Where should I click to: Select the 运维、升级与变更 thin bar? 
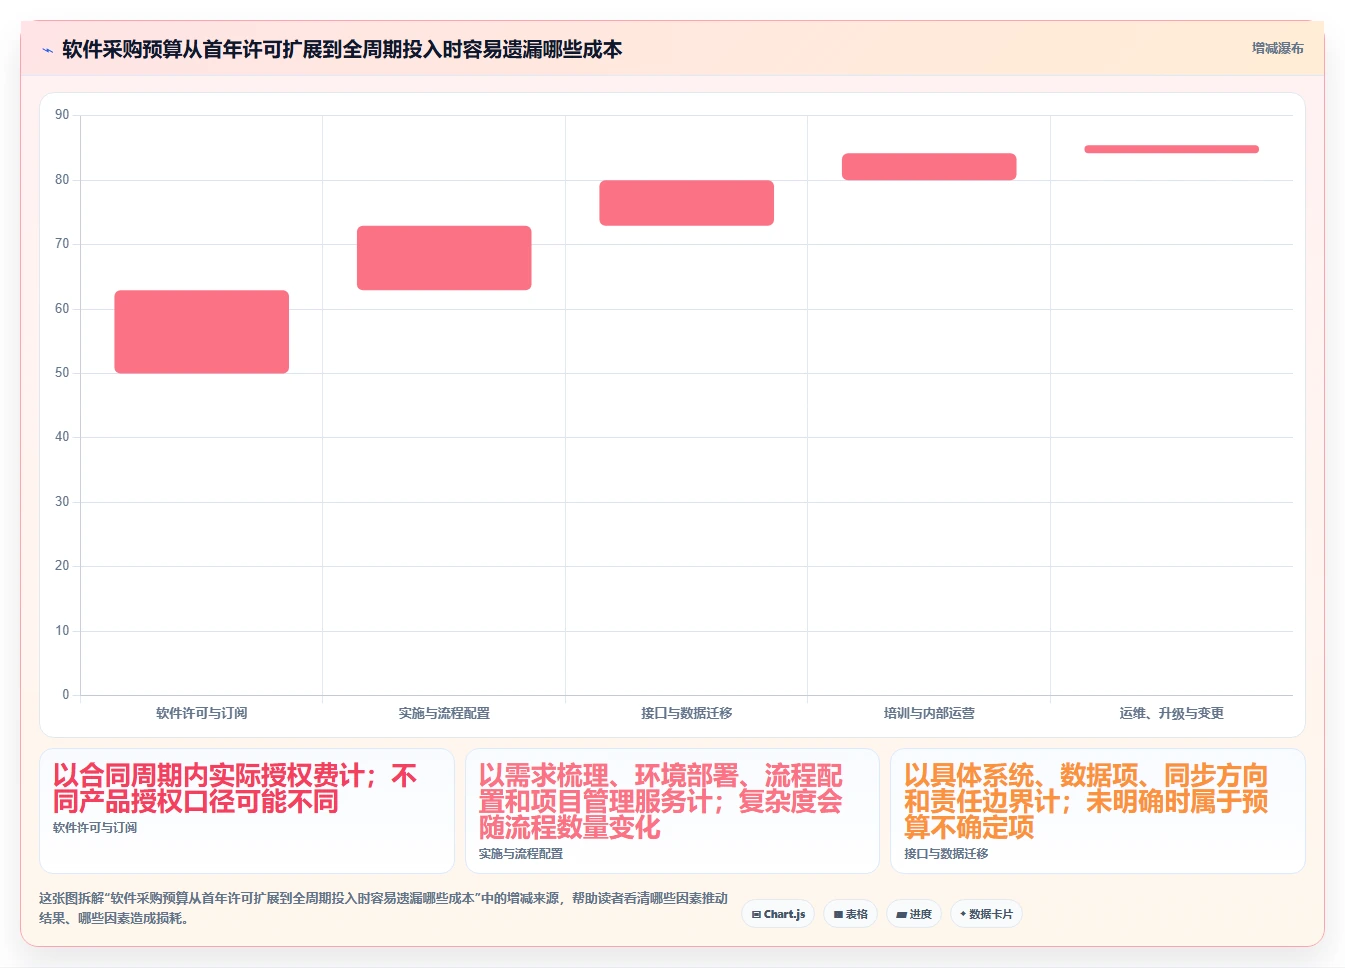1172,149
